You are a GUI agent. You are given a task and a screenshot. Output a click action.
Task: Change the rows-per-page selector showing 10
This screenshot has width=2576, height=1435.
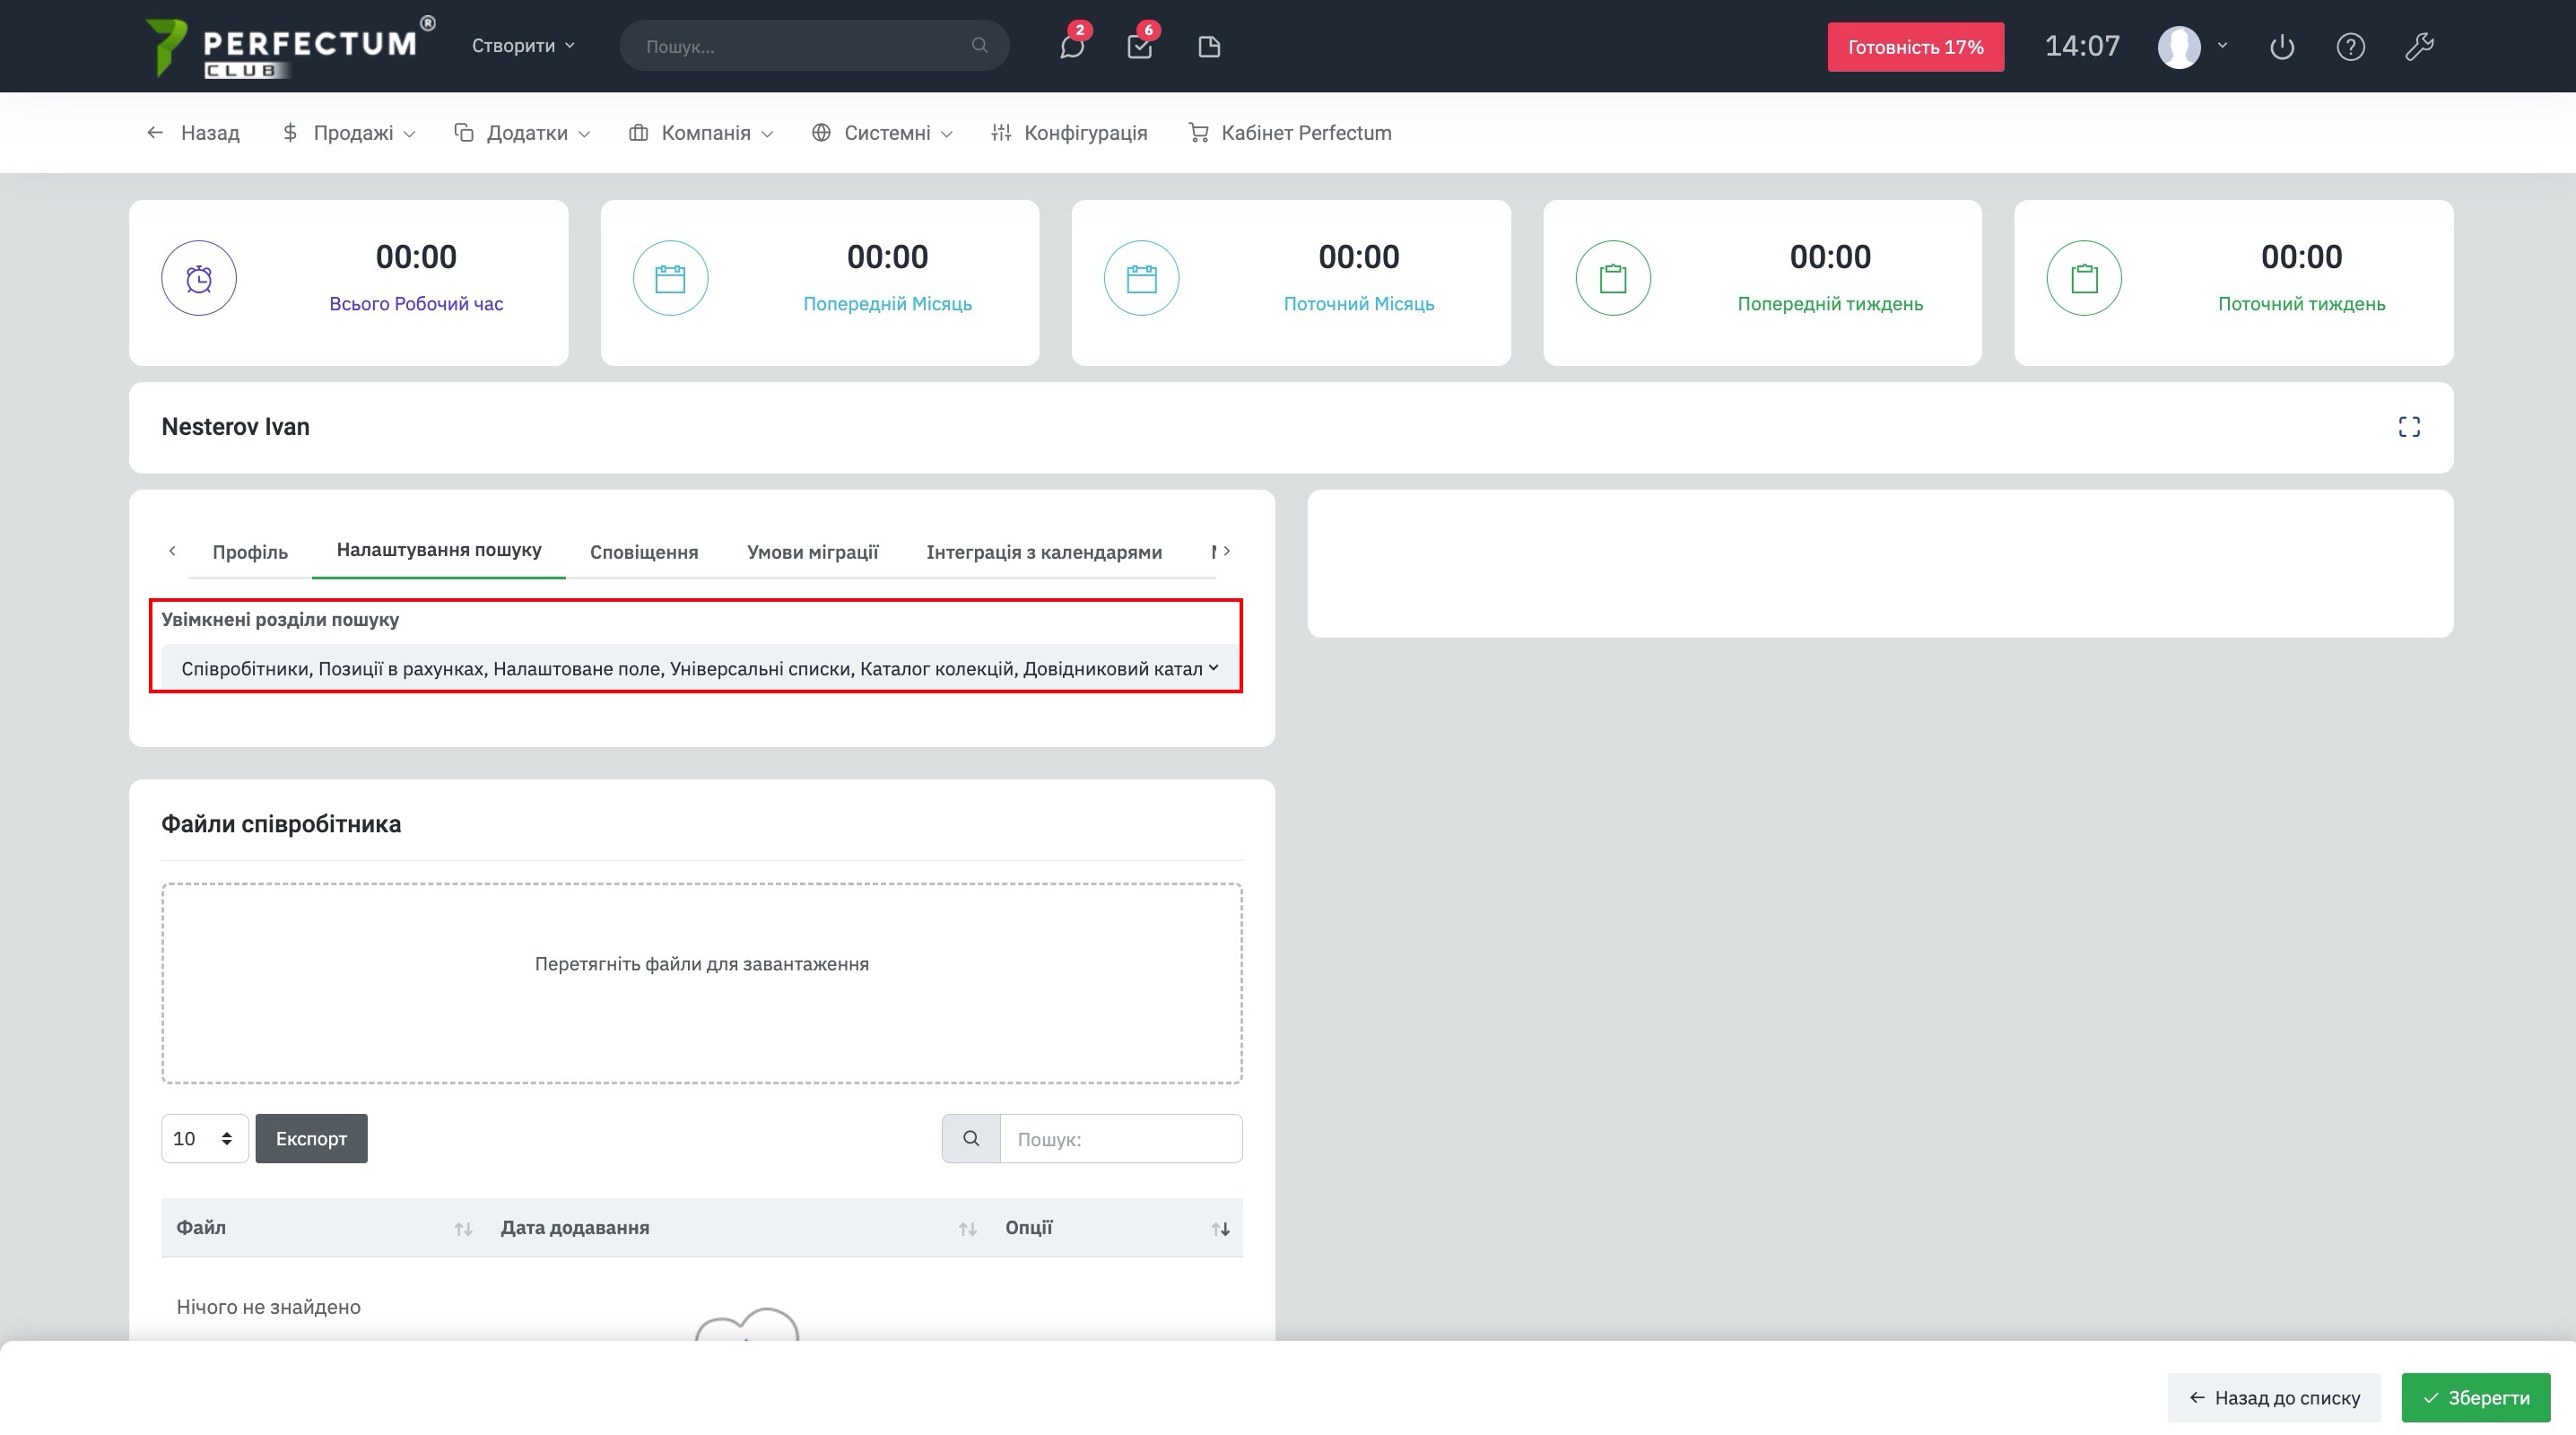pos(204,1138)
